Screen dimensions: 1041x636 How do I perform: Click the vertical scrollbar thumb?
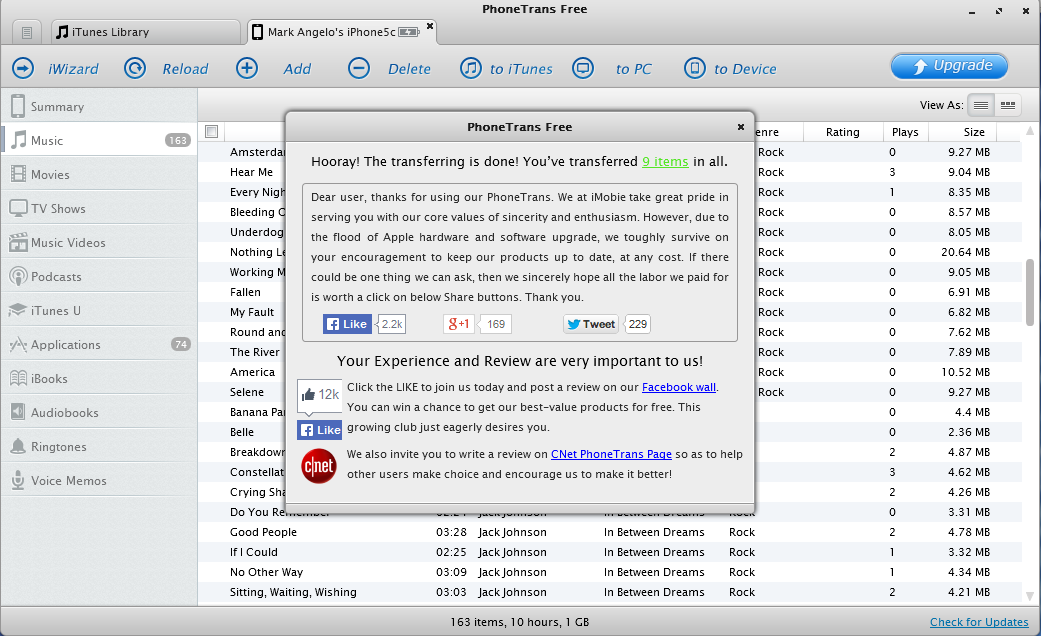point(1030,292)
